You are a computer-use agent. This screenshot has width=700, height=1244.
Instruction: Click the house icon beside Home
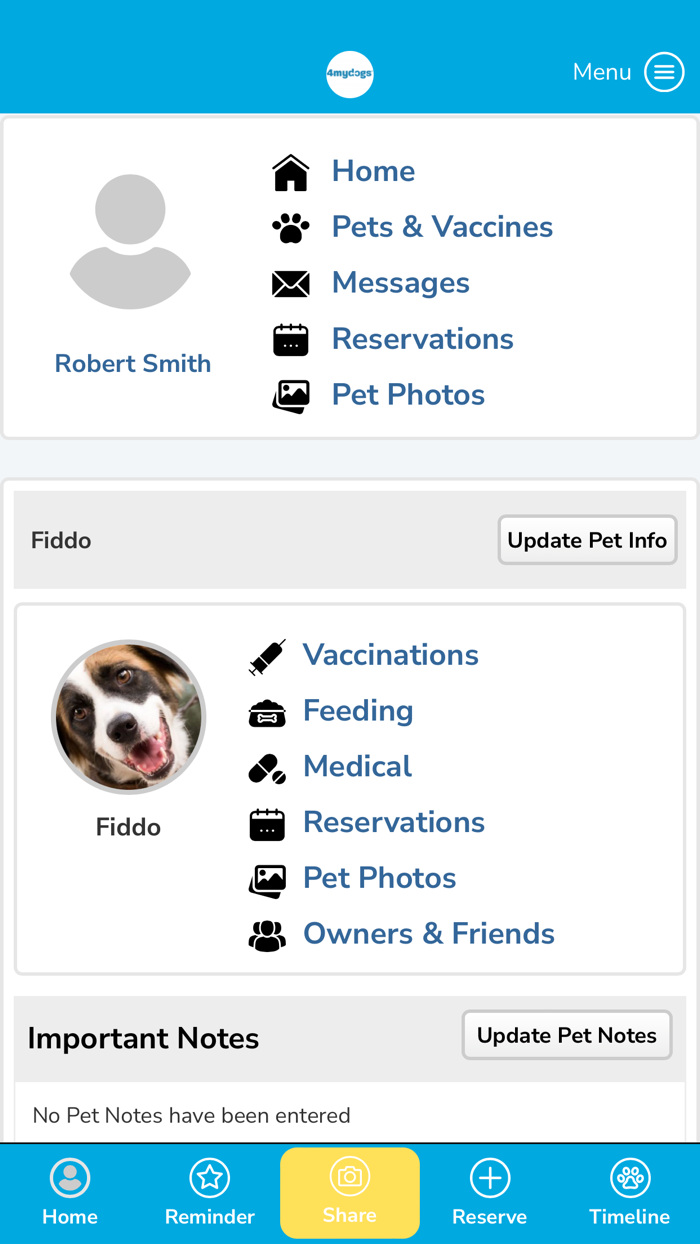coord(290,170)
